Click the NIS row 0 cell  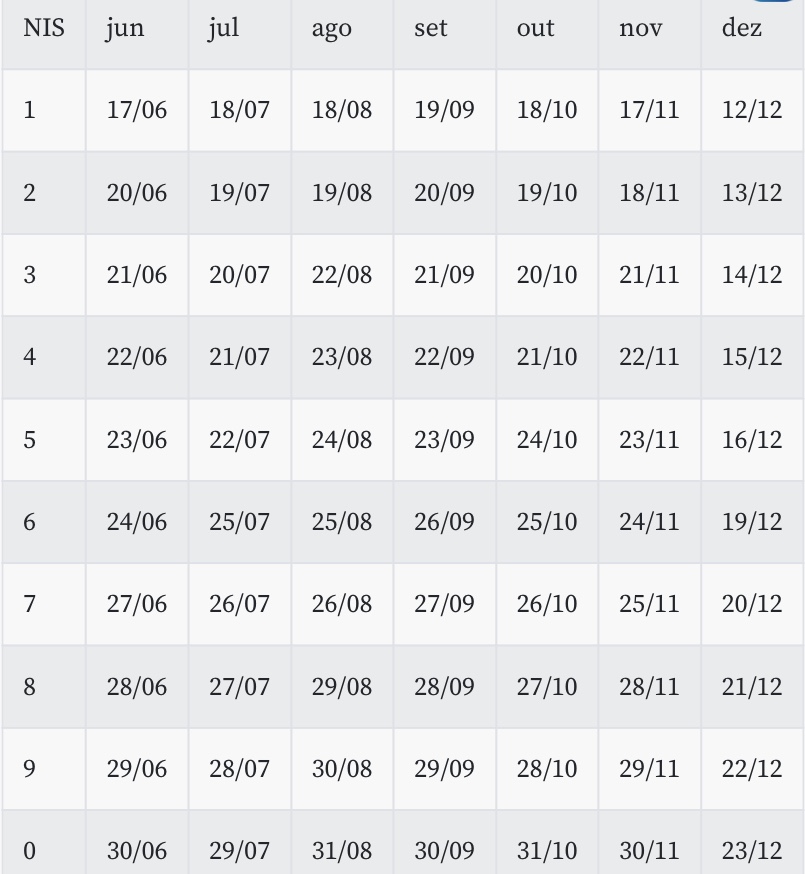30,851
